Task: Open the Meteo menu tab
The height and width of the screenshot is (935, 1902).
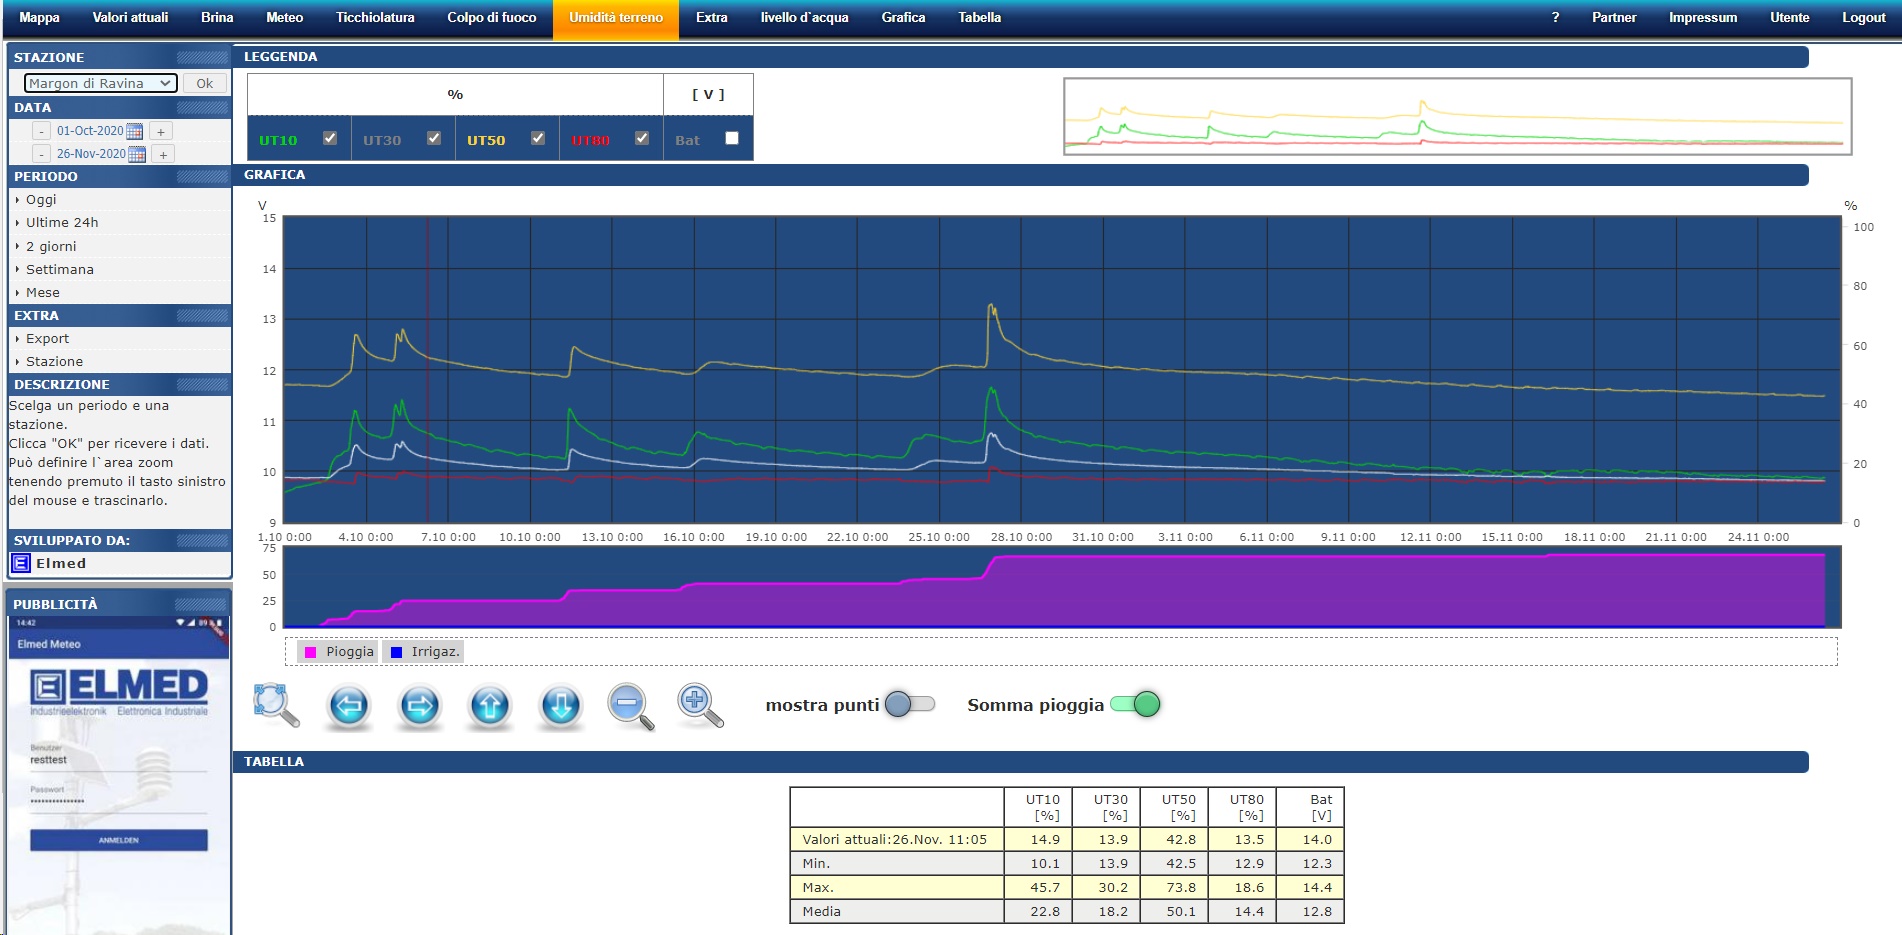Action: 284,17
